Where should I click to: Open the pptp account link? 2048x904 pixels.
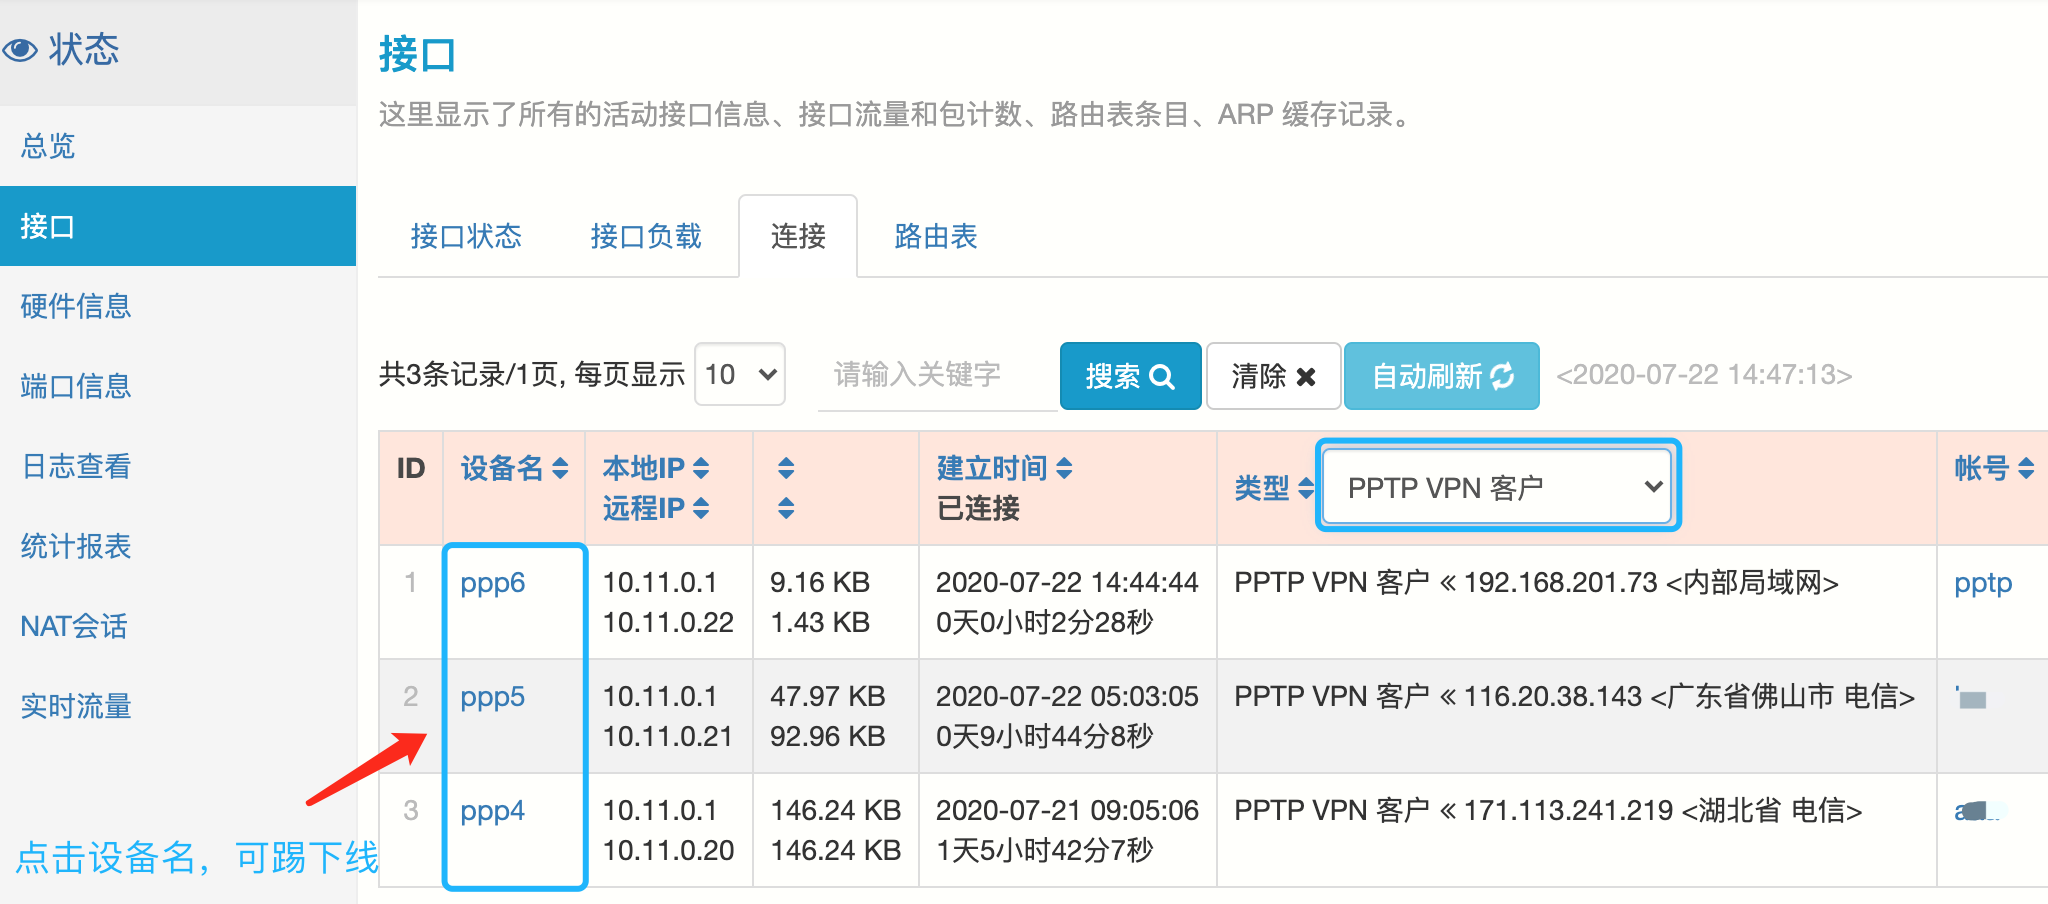(1982, 583)
